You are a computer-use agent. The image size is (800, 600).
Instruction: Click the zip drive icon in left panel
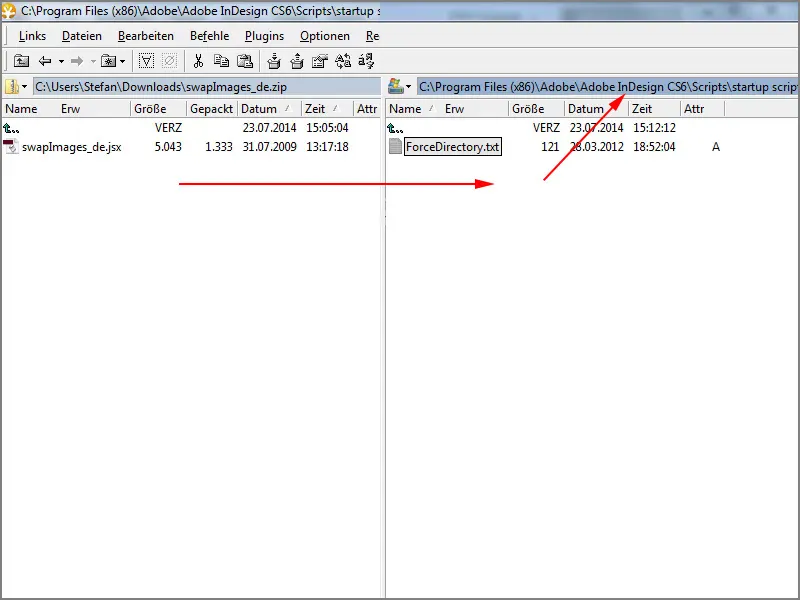point(12,87)
